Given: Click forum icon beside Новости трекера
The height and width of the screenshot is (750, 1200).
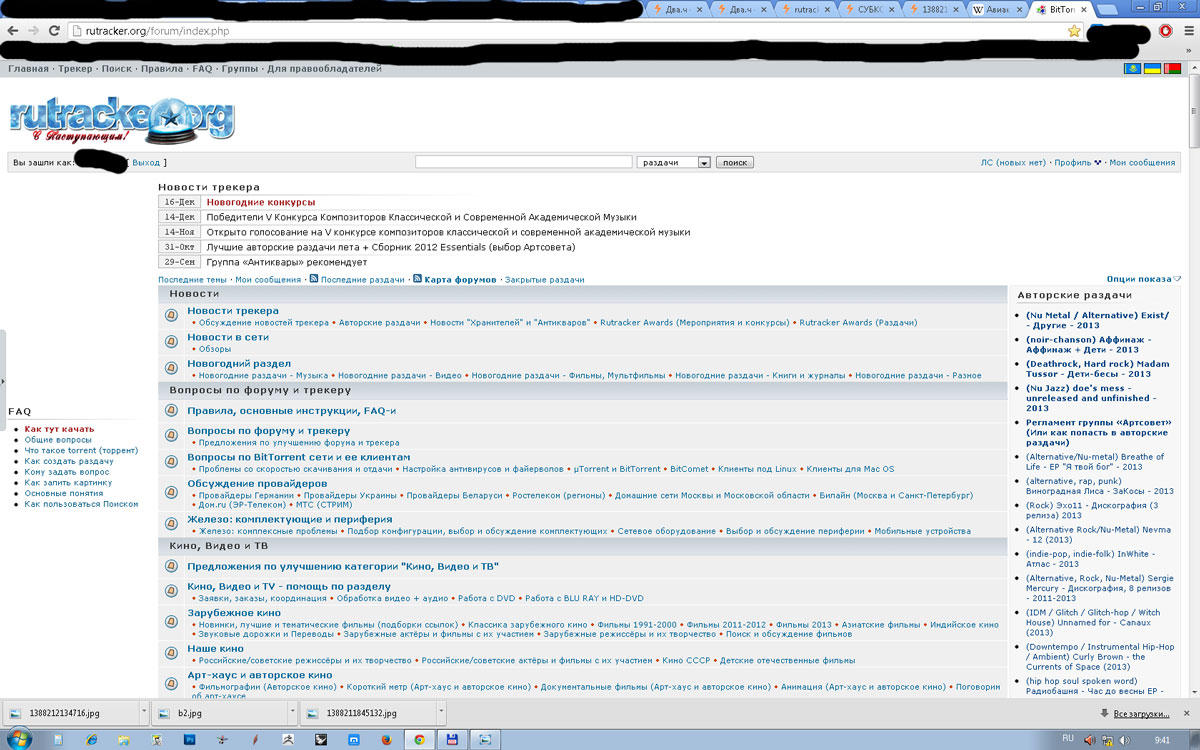Looking at the screenshot, I should tap(172, 316).
